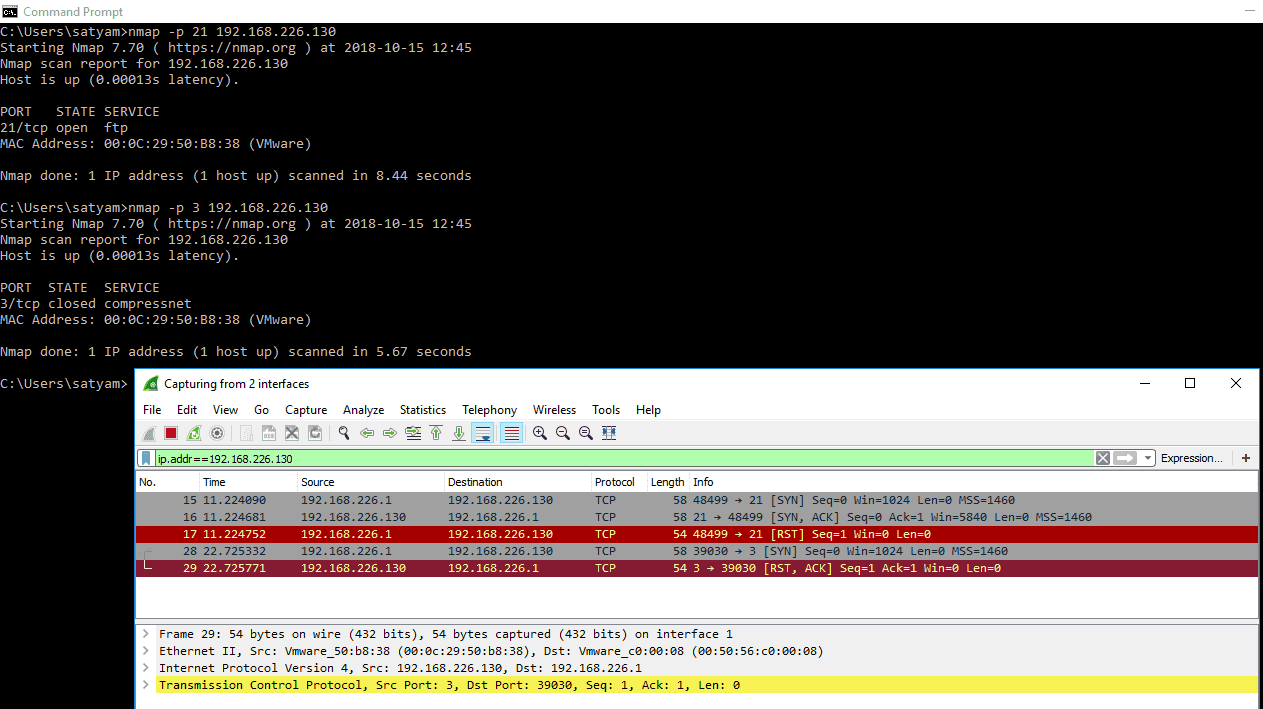Toggle auto-scroll during live capture
Viewport: 1263px width, 709px height.
(483, 432)
